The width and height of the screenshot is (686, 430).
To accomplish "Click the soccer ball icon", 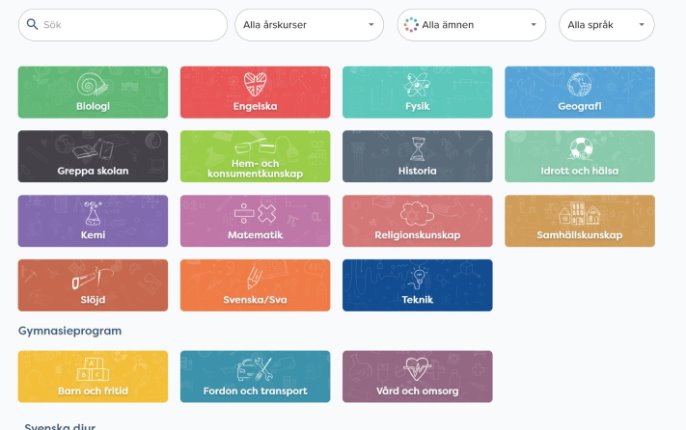I will (580, 149).
